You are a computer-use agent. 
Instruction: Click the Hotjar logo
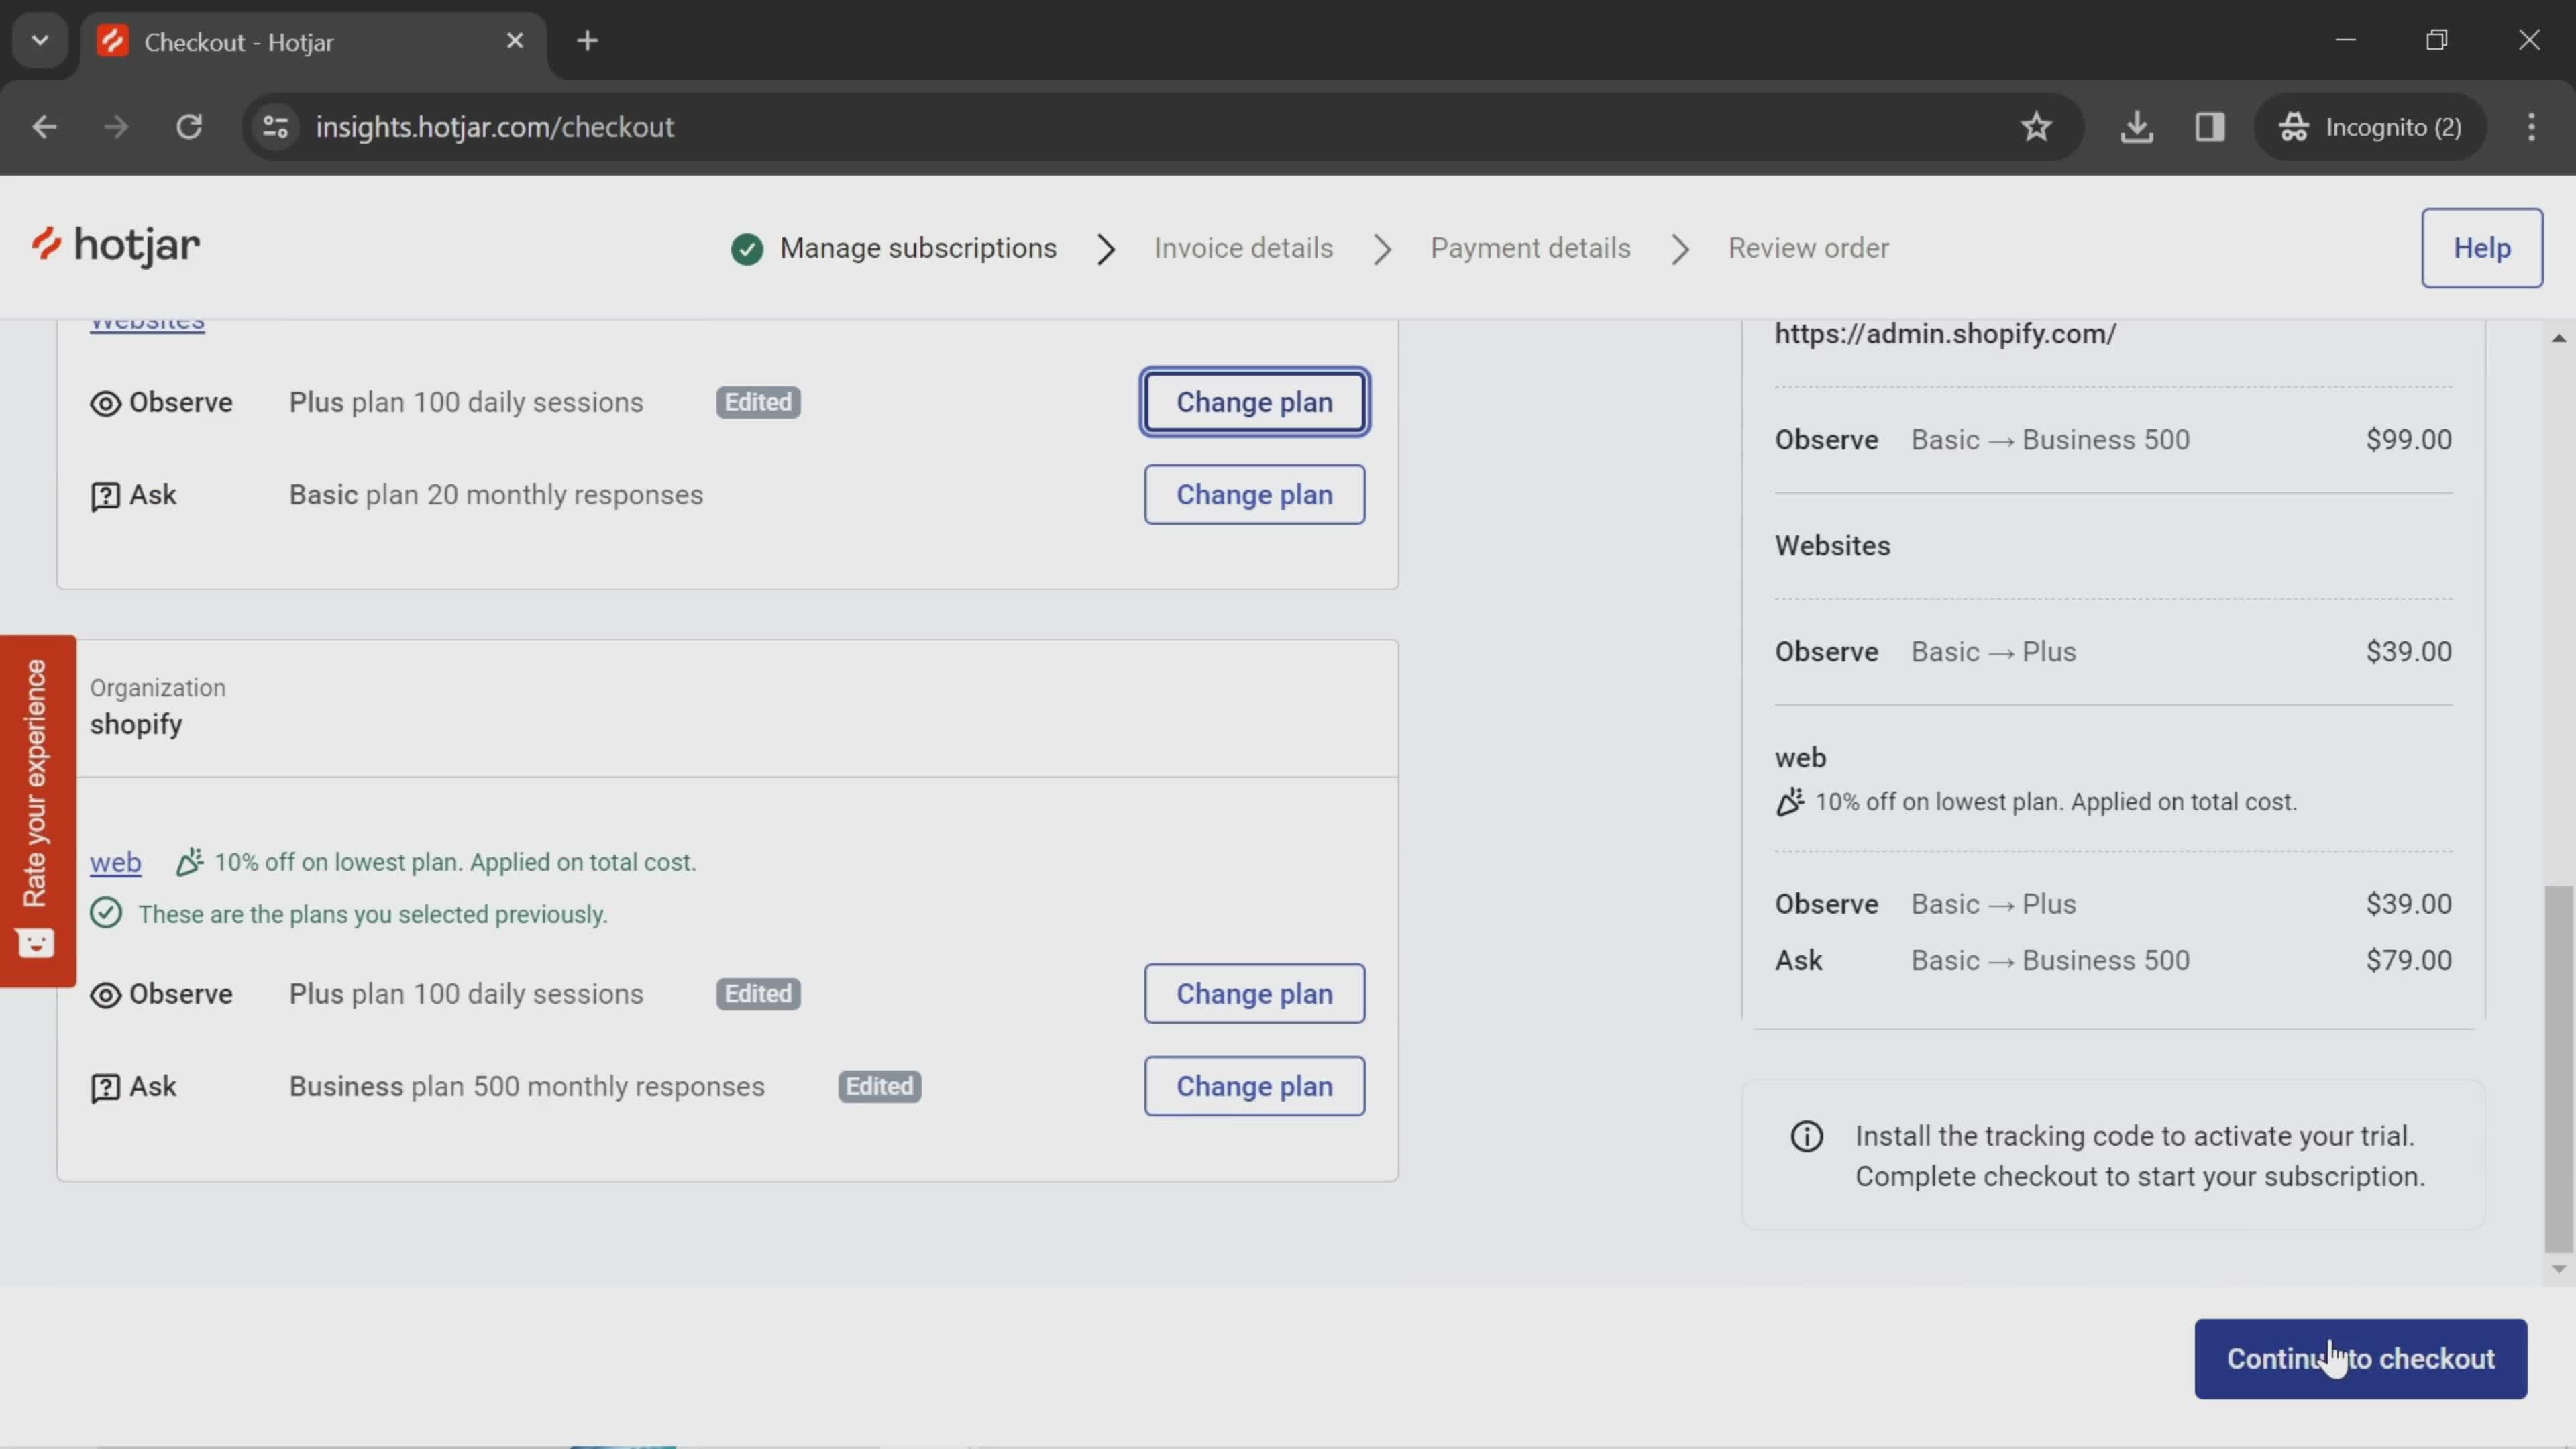tap(115, 246)
